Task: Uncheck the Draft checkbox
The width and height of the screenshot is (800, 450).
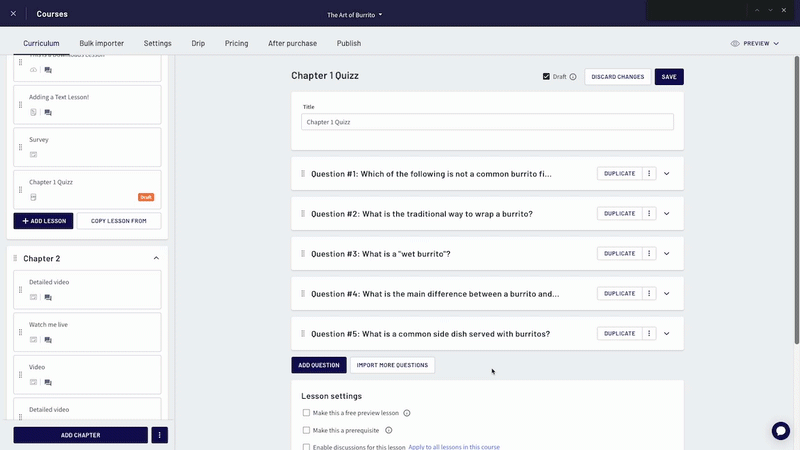Action: point(546,77)
